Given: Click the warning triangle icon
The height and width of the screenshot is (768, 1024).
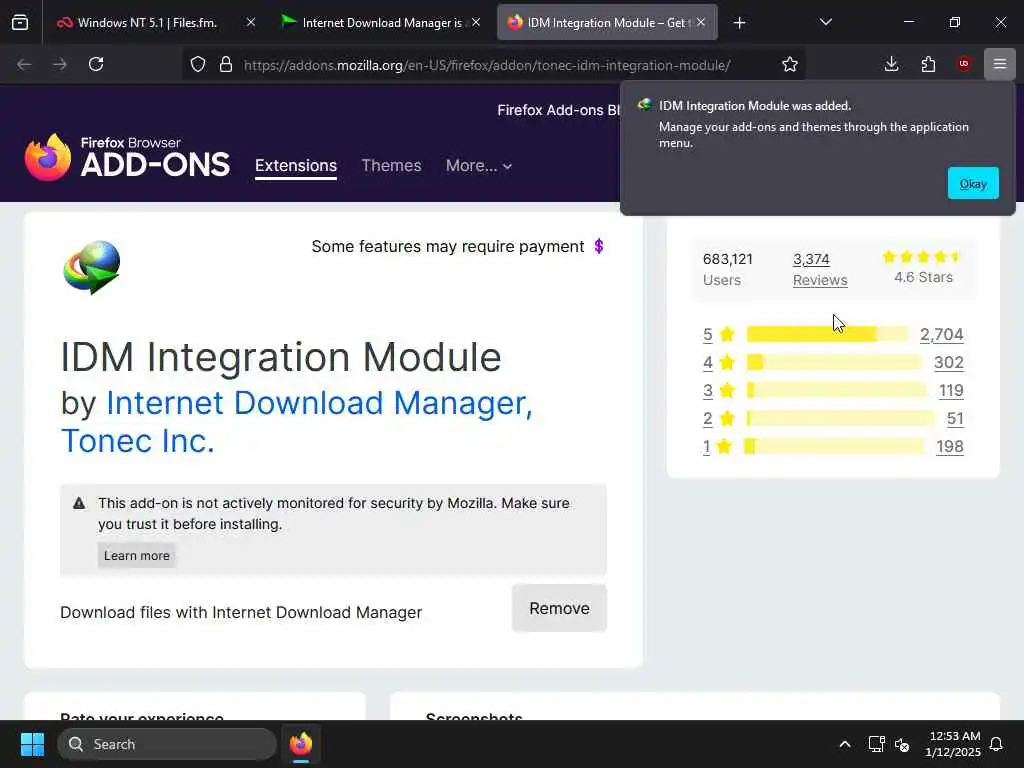Looking at the screenshot, I should pyautogui.click(x=79, y=503).
